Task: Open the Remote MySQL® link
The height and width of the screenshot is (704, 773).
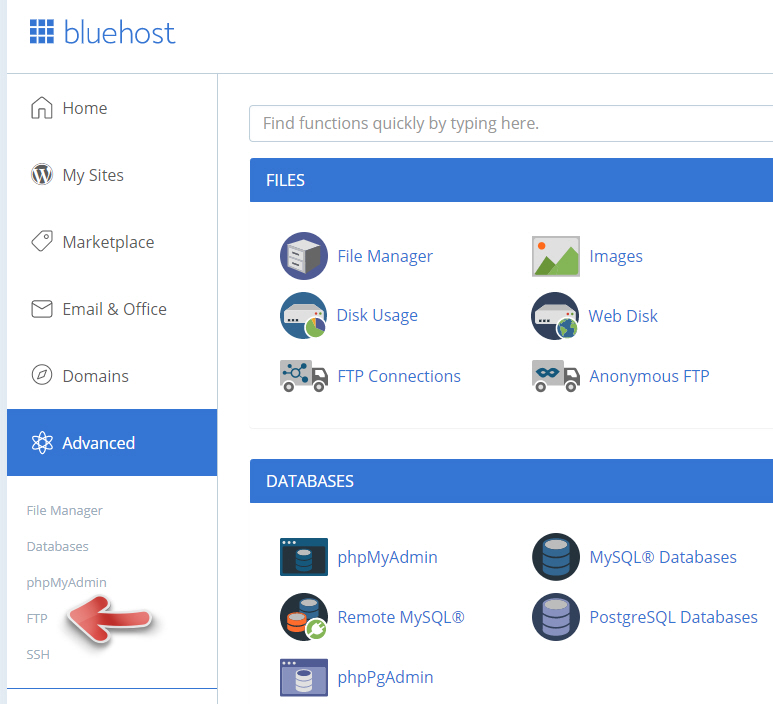Action: [x=401, y=617]
